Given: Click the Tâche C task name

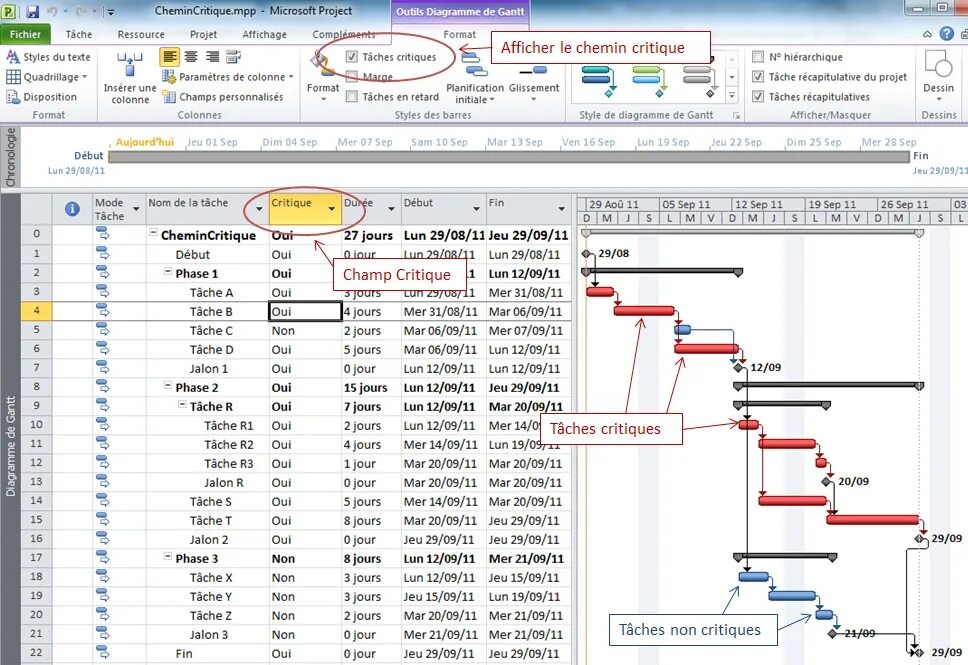Looking at the screenshot, I should pos(211,330).
